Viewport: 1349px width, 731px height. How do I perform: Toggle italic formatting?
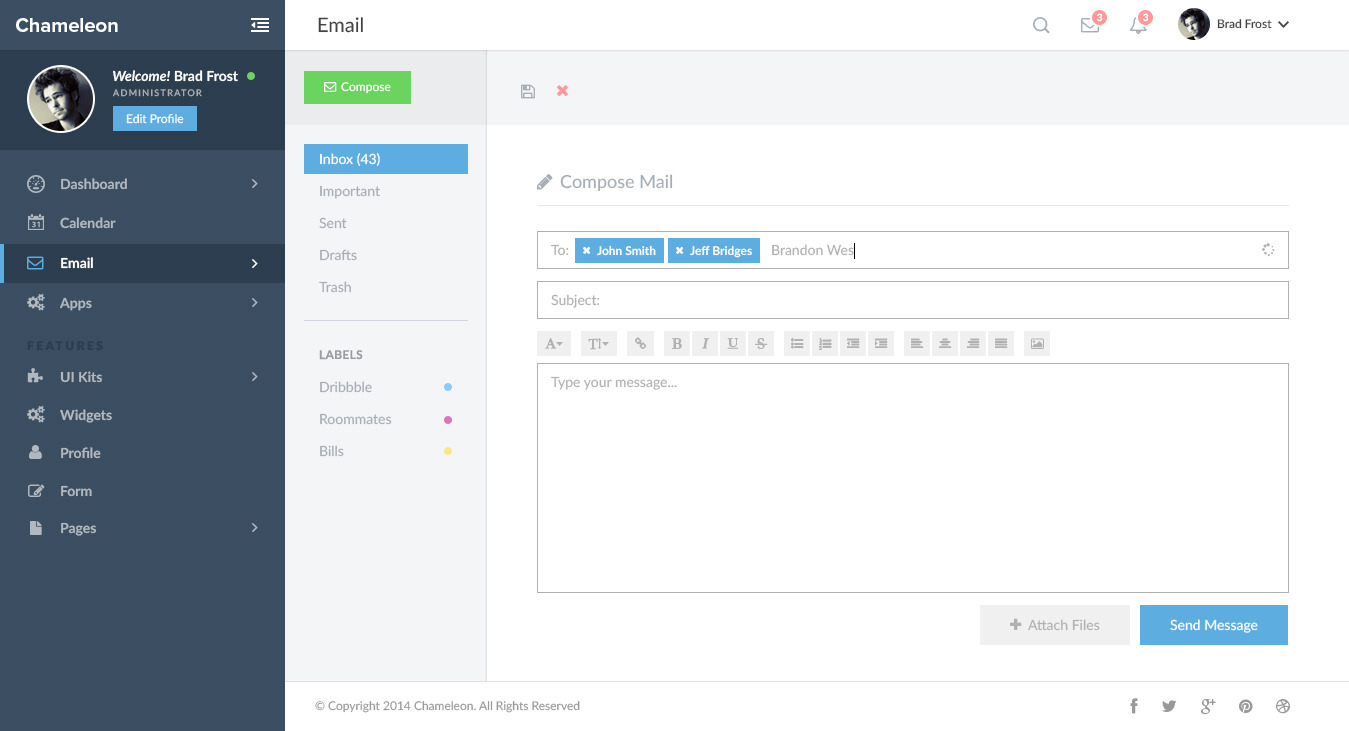(705, 344)
